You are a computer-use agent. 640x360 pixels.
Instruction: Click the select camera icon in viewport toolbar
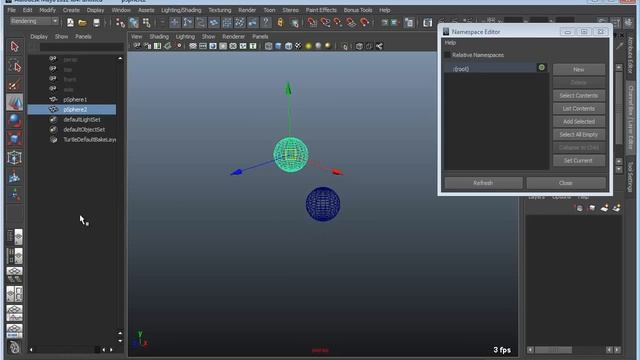click(x=137, y=46)
